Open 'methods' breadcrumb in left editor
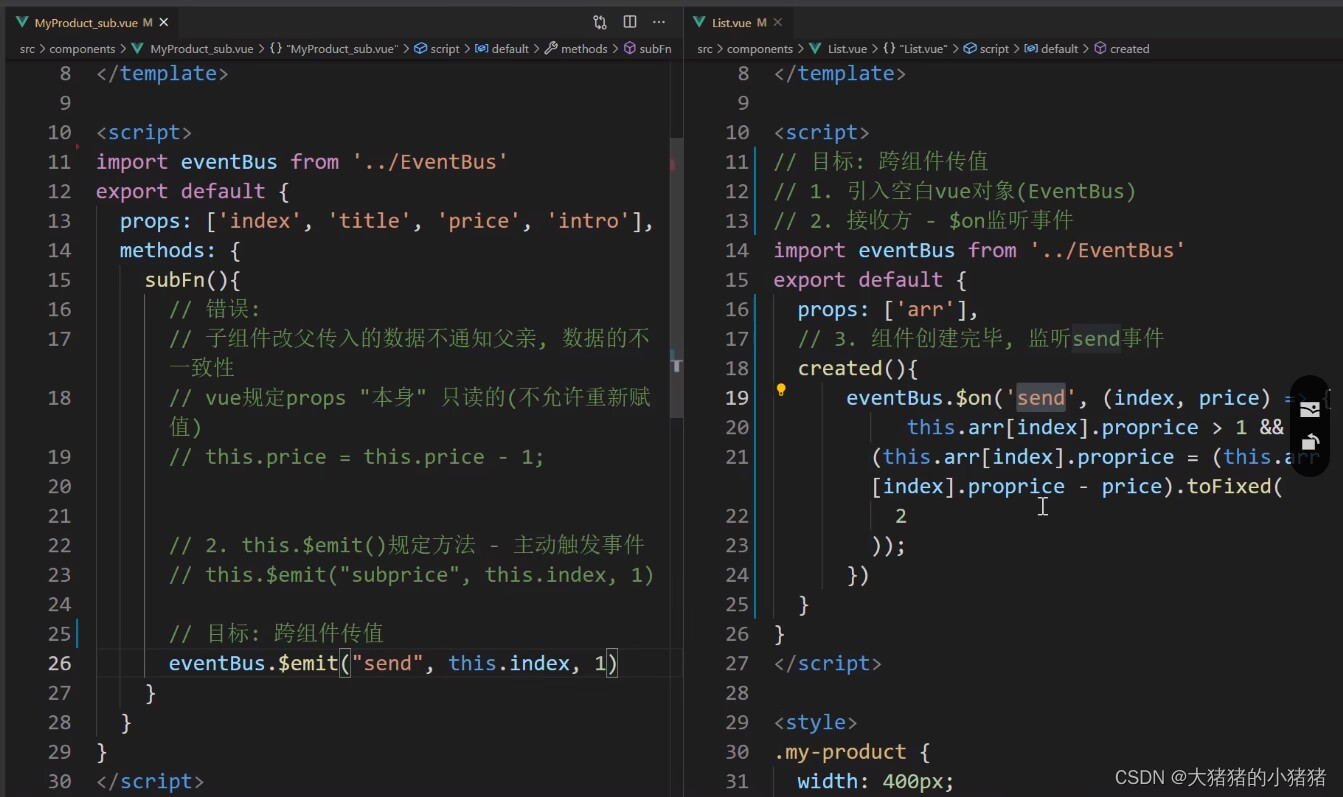This screenshot has height=797, width=1343. click(x=577, y=48)
